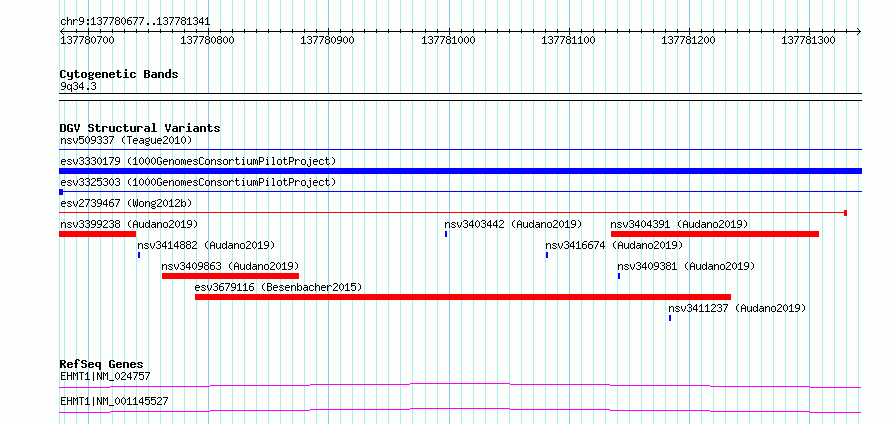Click ruler position 137781200
The width and height of the screenshot is (890, 424).
coord(689,40)
